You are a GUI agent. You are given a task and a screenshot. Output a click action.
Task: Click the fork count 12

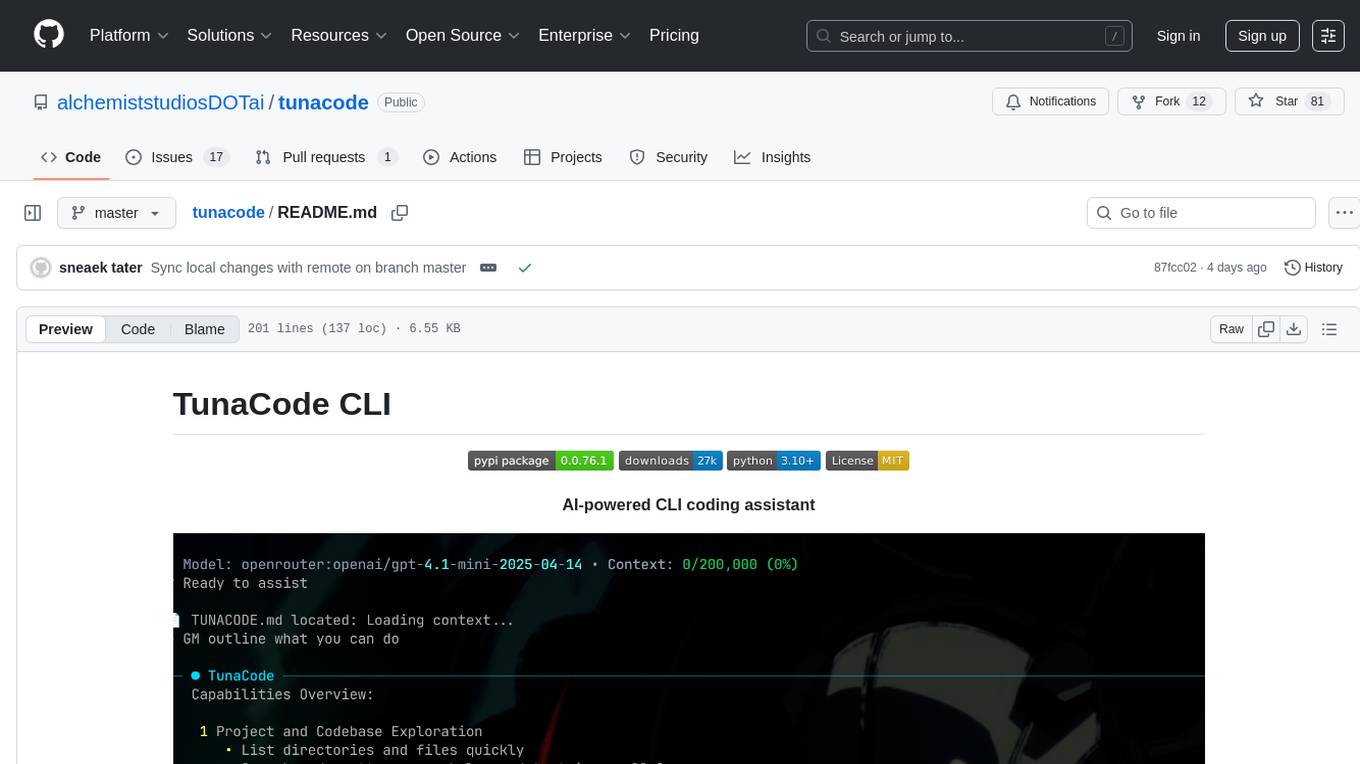(1200, 101)
